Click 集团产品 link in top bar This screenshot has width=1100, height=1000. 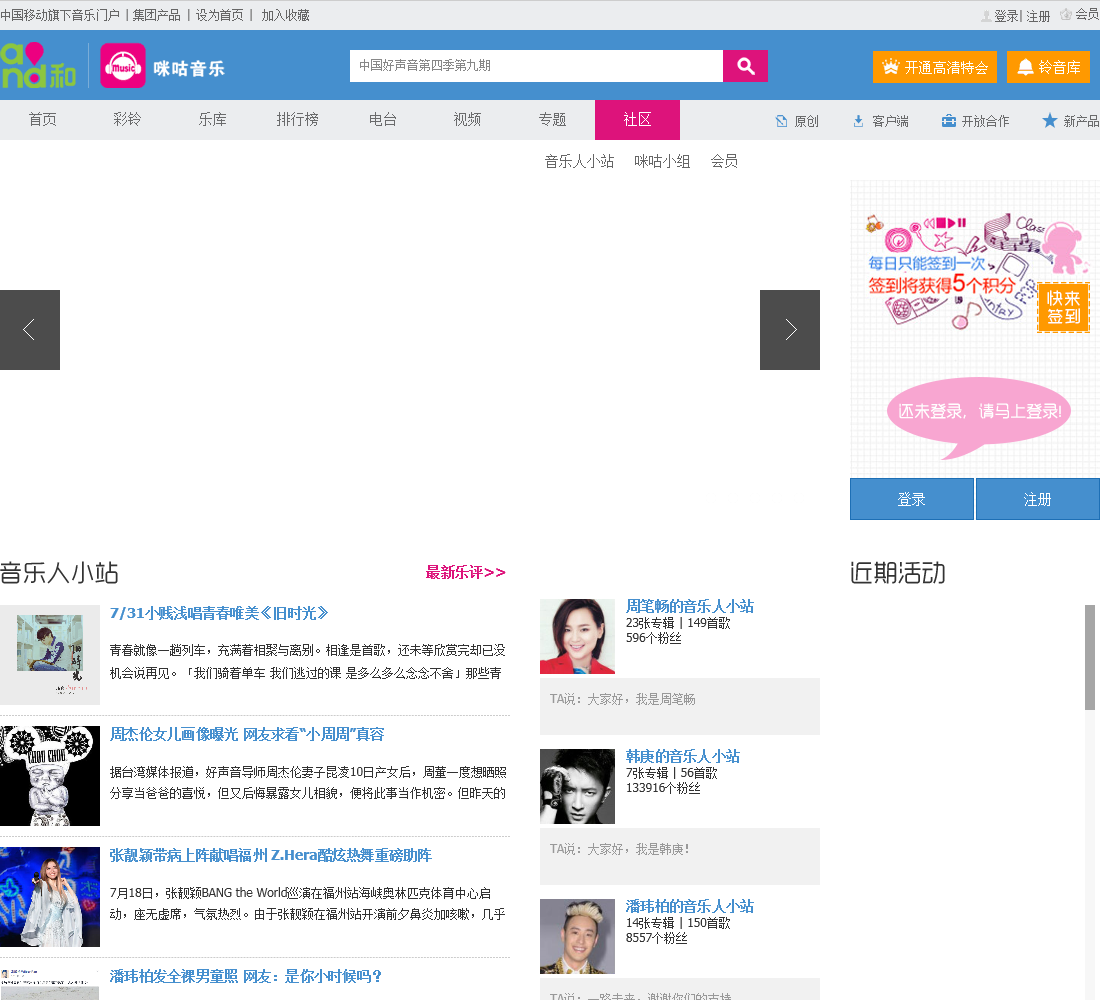[x=156, y=15]
